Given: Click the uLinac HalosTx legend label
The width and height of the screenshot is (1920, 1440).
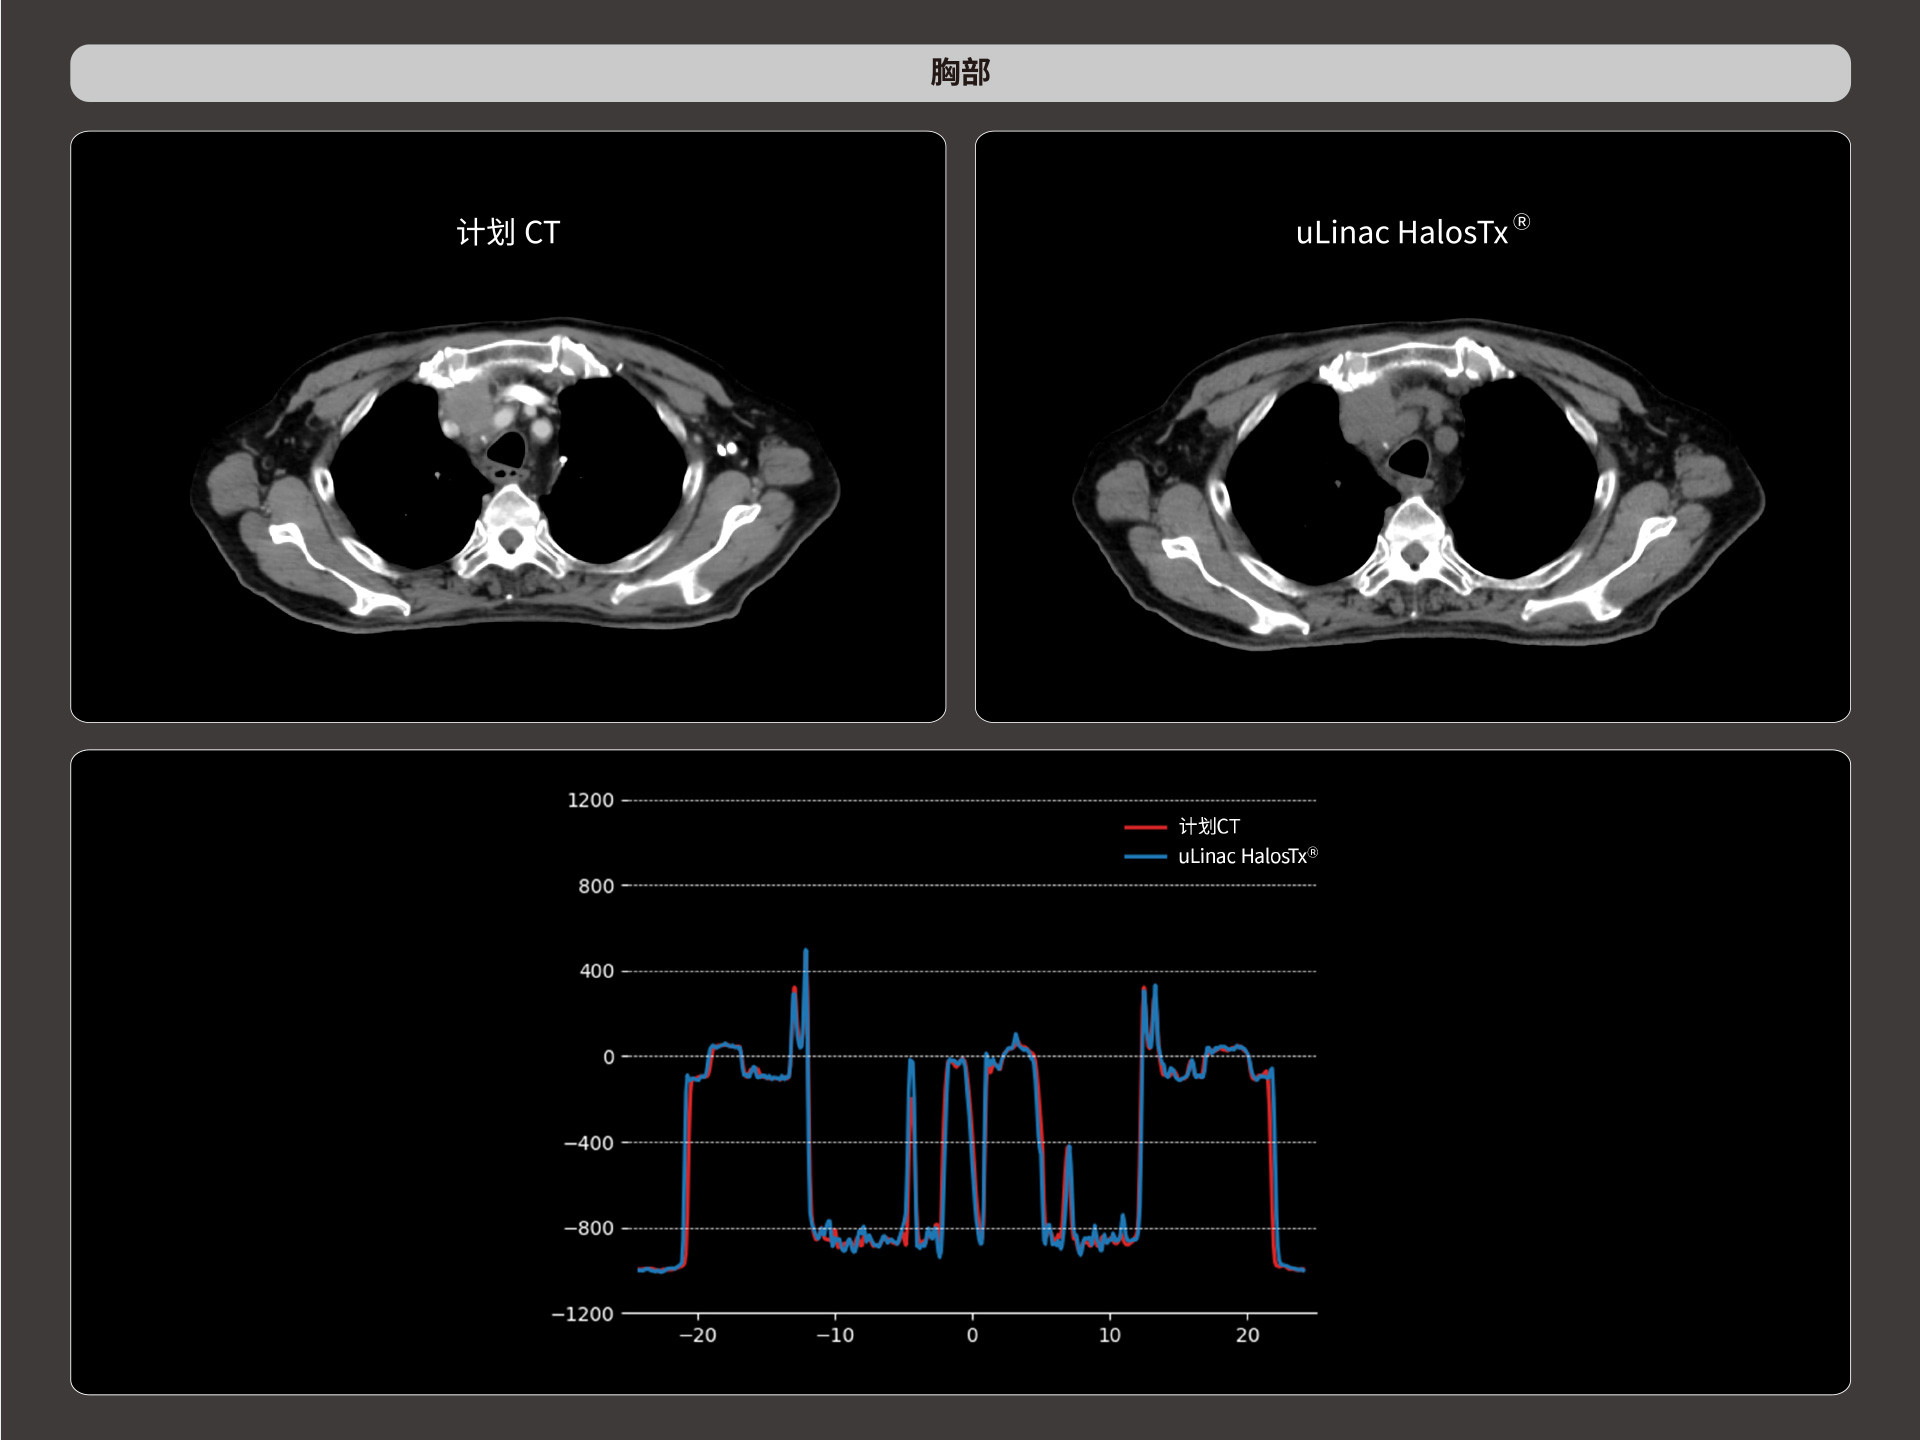Looking at the screenshot, I should [x=1246, y=856].
